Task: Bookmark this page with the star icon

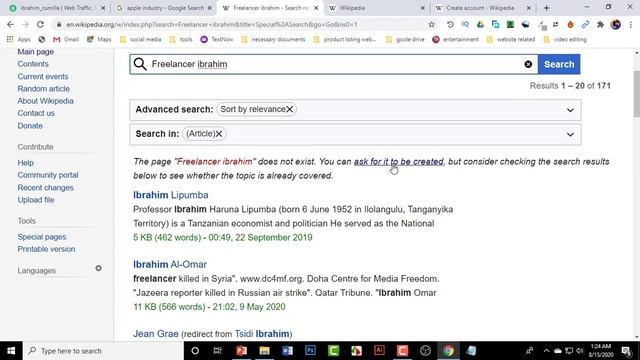Action: click(431, 24)
